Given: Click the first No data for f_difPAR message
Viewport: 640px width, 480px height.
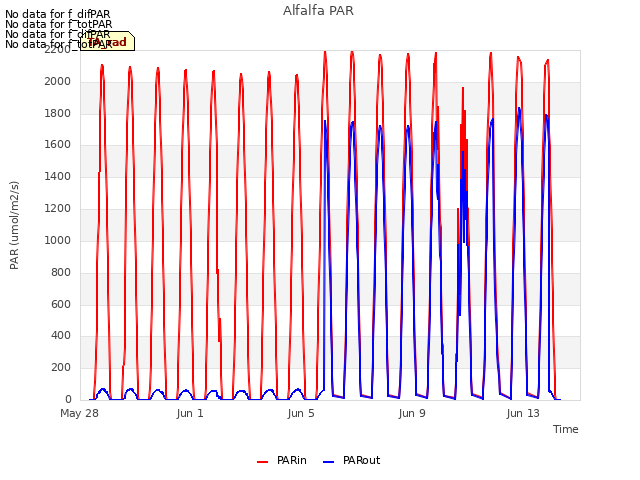Looking at the screenshot, I should [x=58, y=14].
